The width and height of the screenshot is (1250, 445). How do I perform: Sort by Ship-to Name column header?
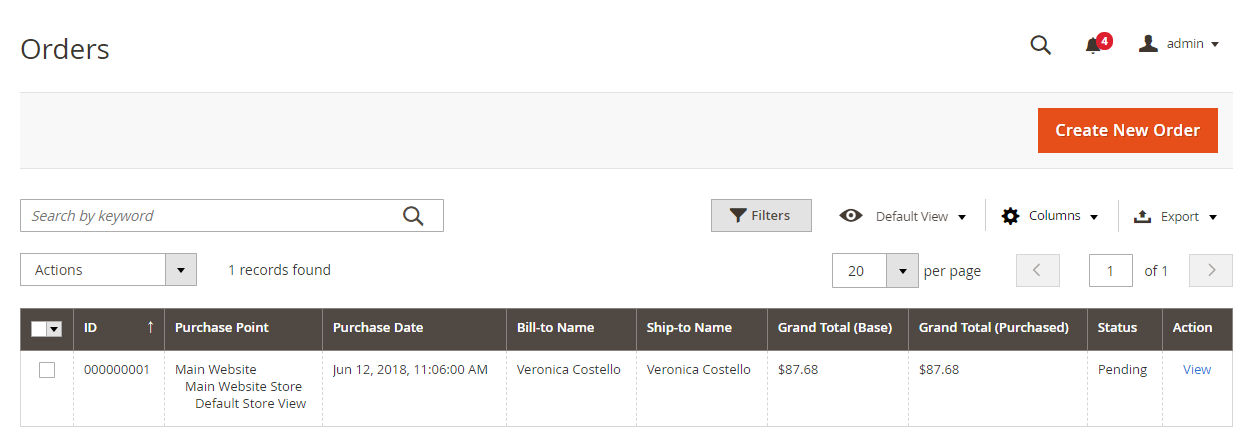(x=702, y=327)
